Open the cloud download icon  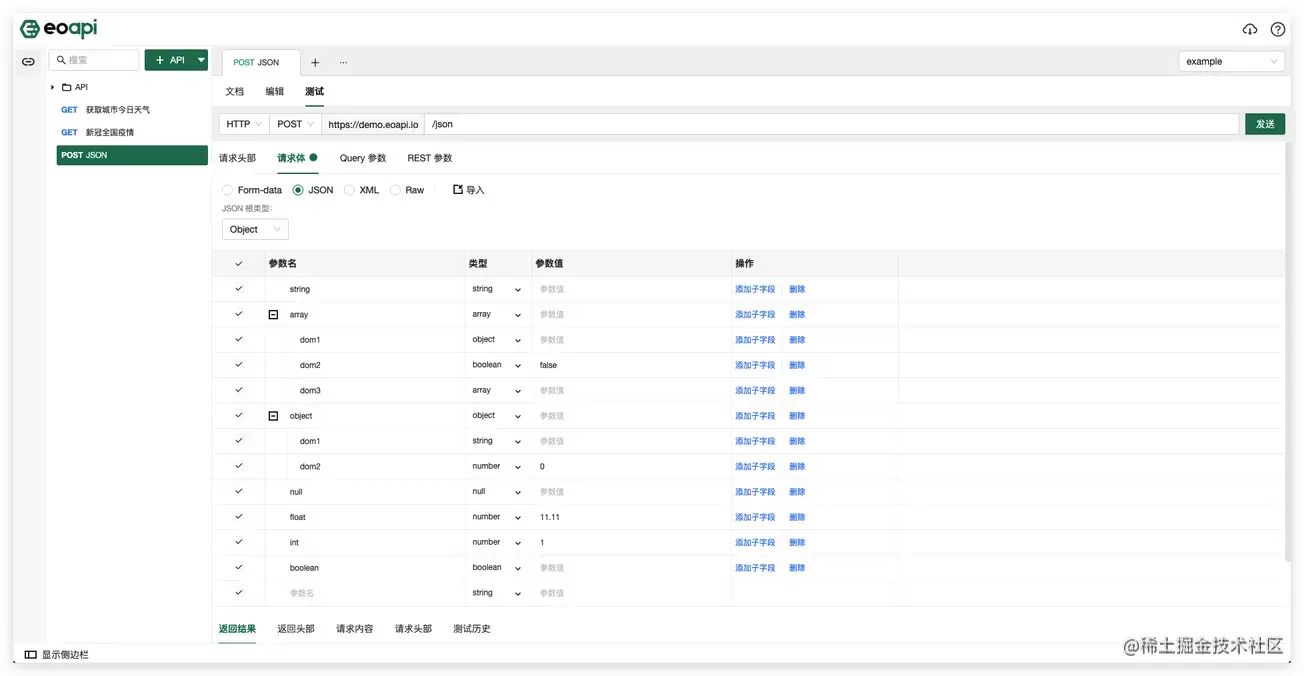pyautogui.click(x=1250, y=29)
